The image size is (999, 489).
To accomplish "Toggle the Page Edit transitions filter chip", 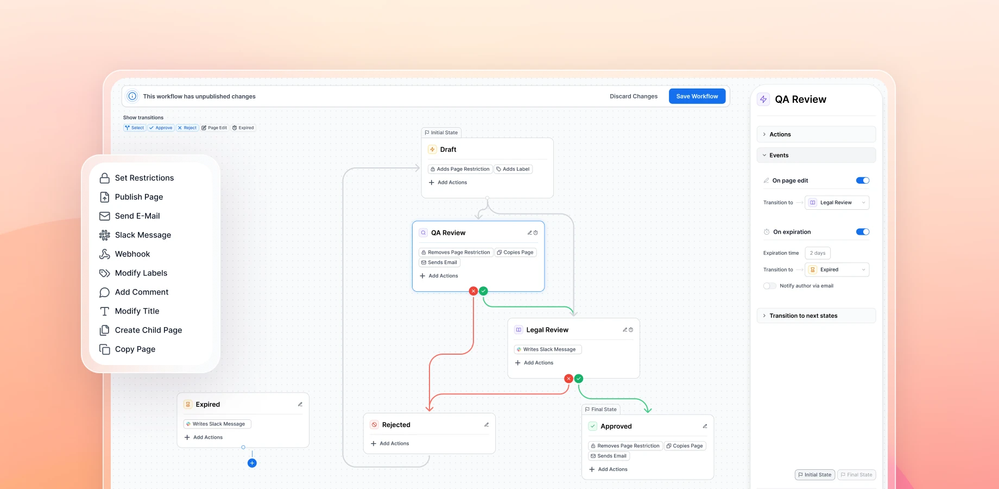I will click(x=214, y=127).
